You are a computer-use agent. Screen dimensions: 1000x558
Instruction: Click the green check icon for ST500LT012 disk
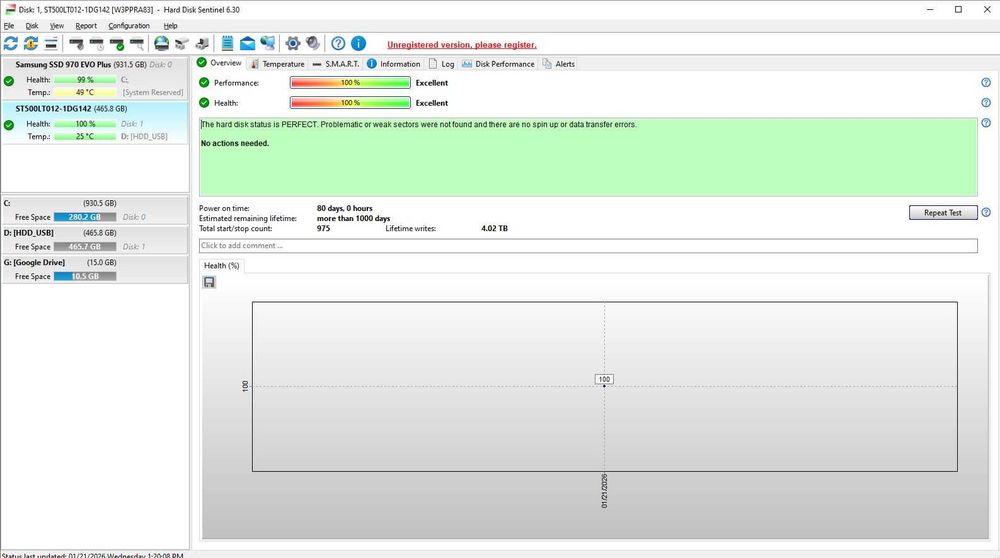pyautogui.click(x=9, y=125)
